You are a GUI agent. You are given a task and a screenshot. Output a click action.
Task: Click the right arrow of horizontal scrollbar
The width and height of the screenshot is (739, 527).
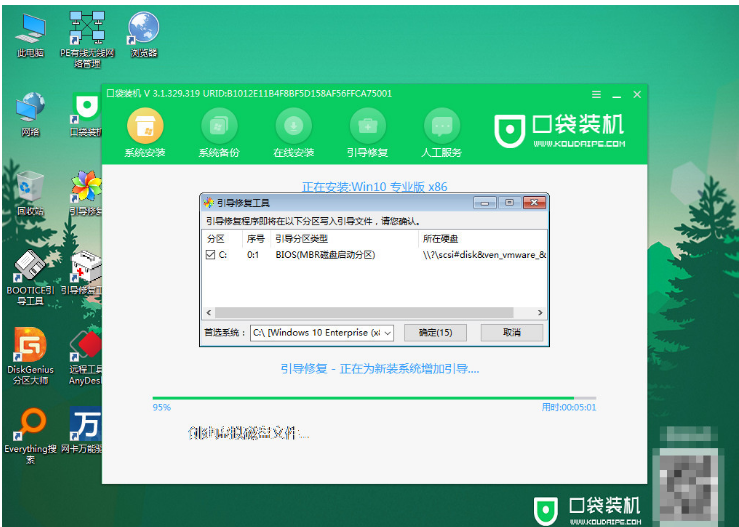click(540, 313)
